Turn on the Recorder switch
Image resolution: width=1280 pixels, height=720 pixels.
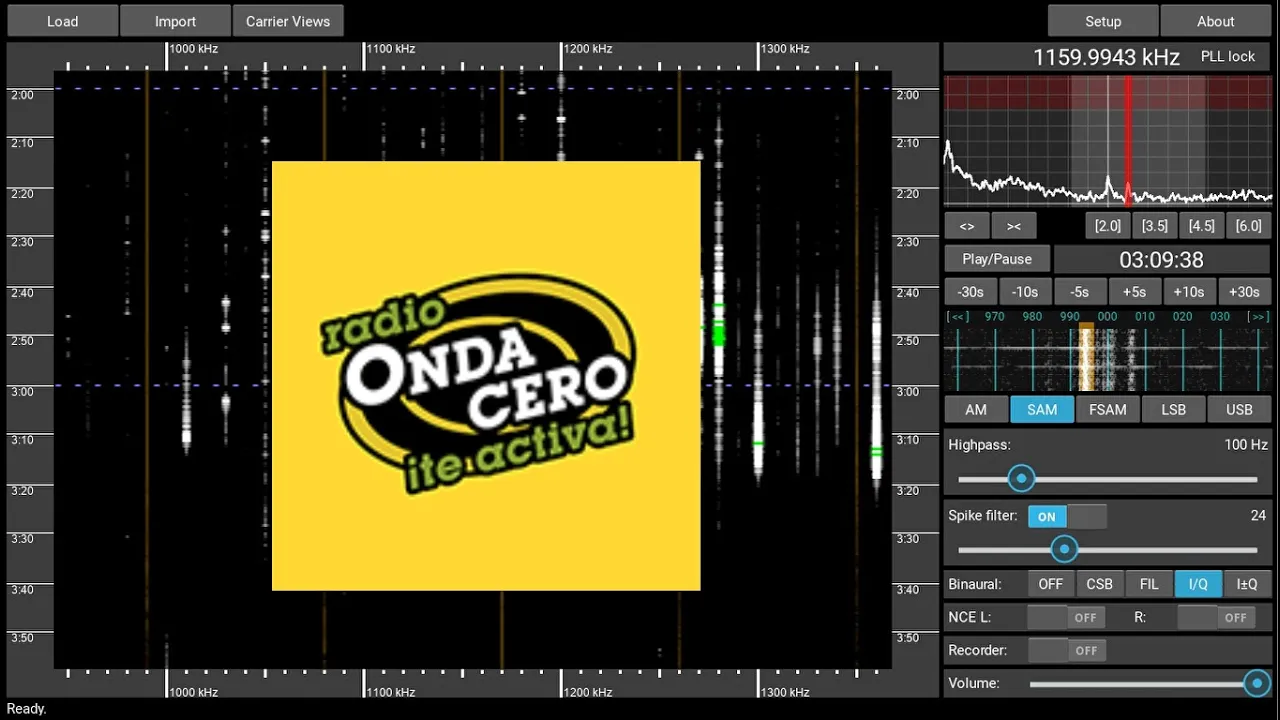click(x=1066, y=651)
